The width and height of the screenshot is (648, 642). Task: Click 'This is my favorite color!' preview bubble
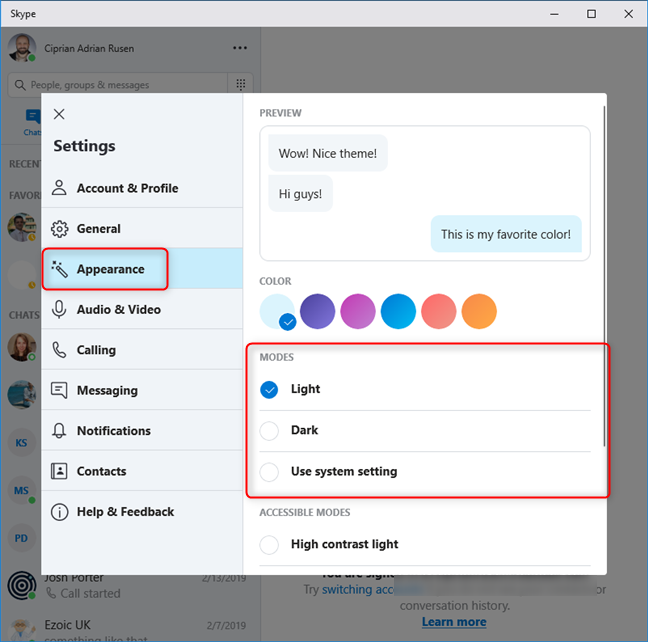(x=506, y=234)
